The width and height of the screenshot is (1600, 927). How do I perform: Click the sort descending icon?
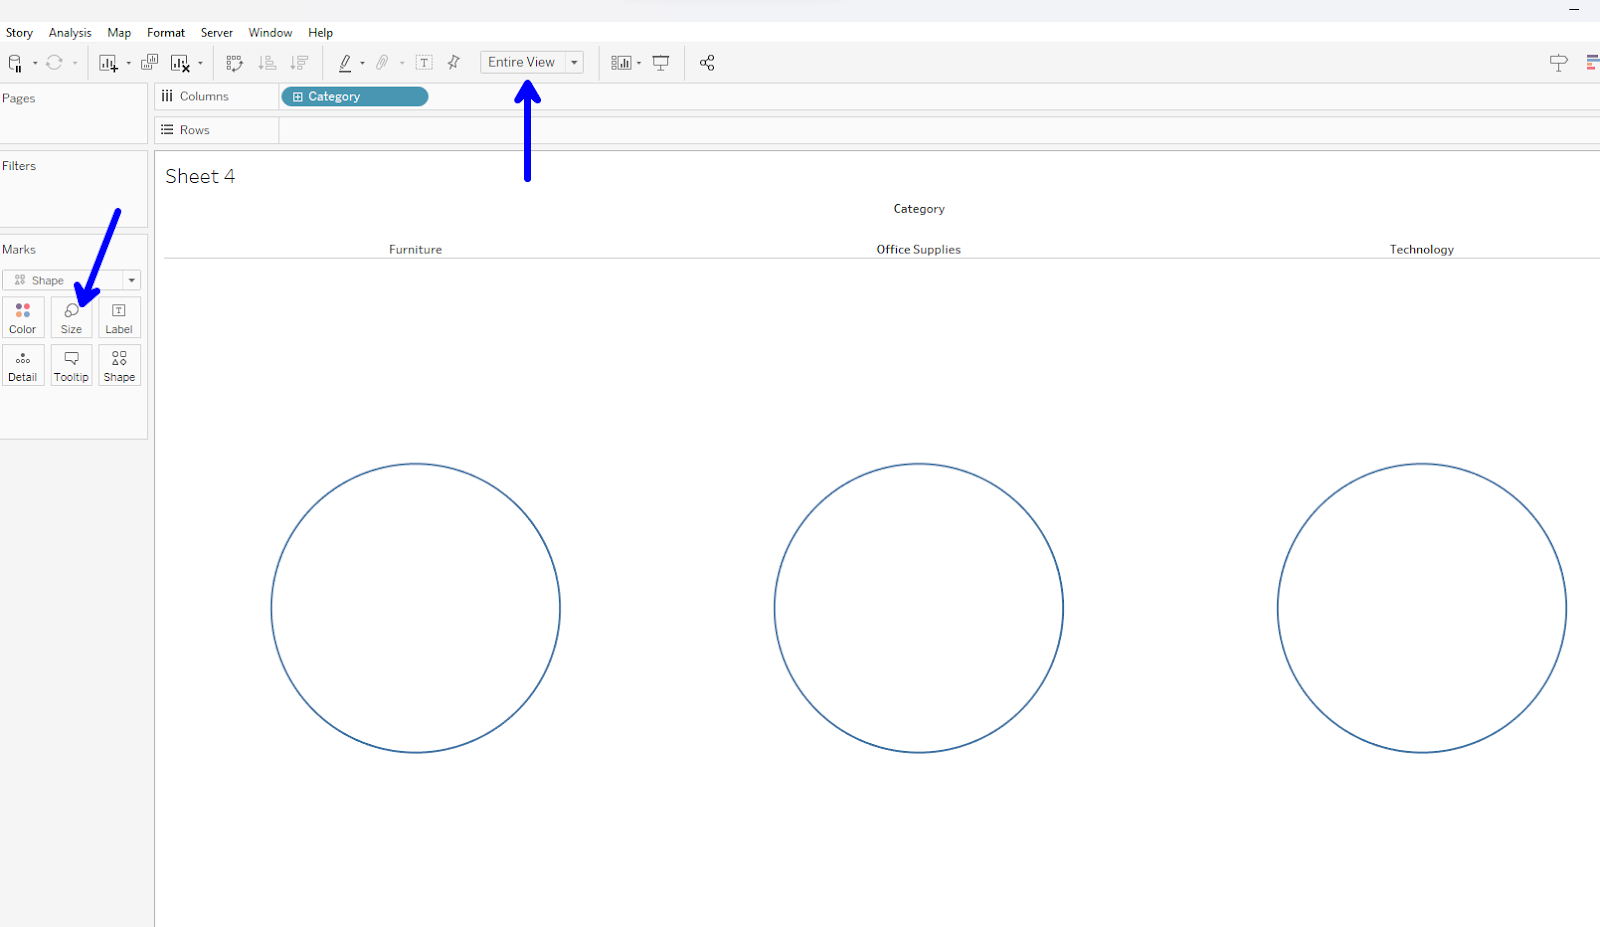(299, 63)
